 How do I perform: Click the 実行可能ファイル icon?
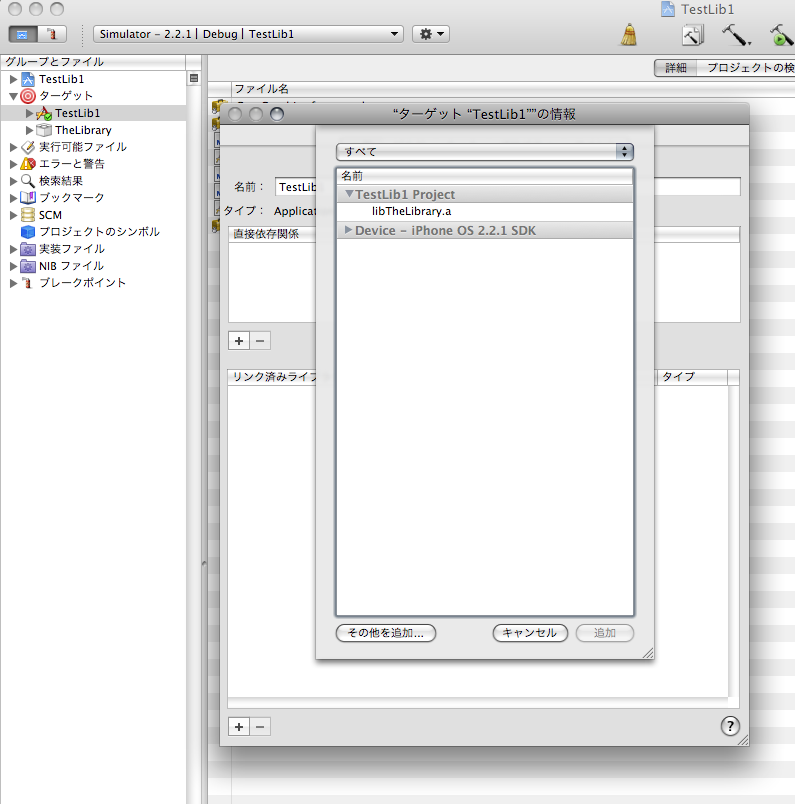(28, 147)
